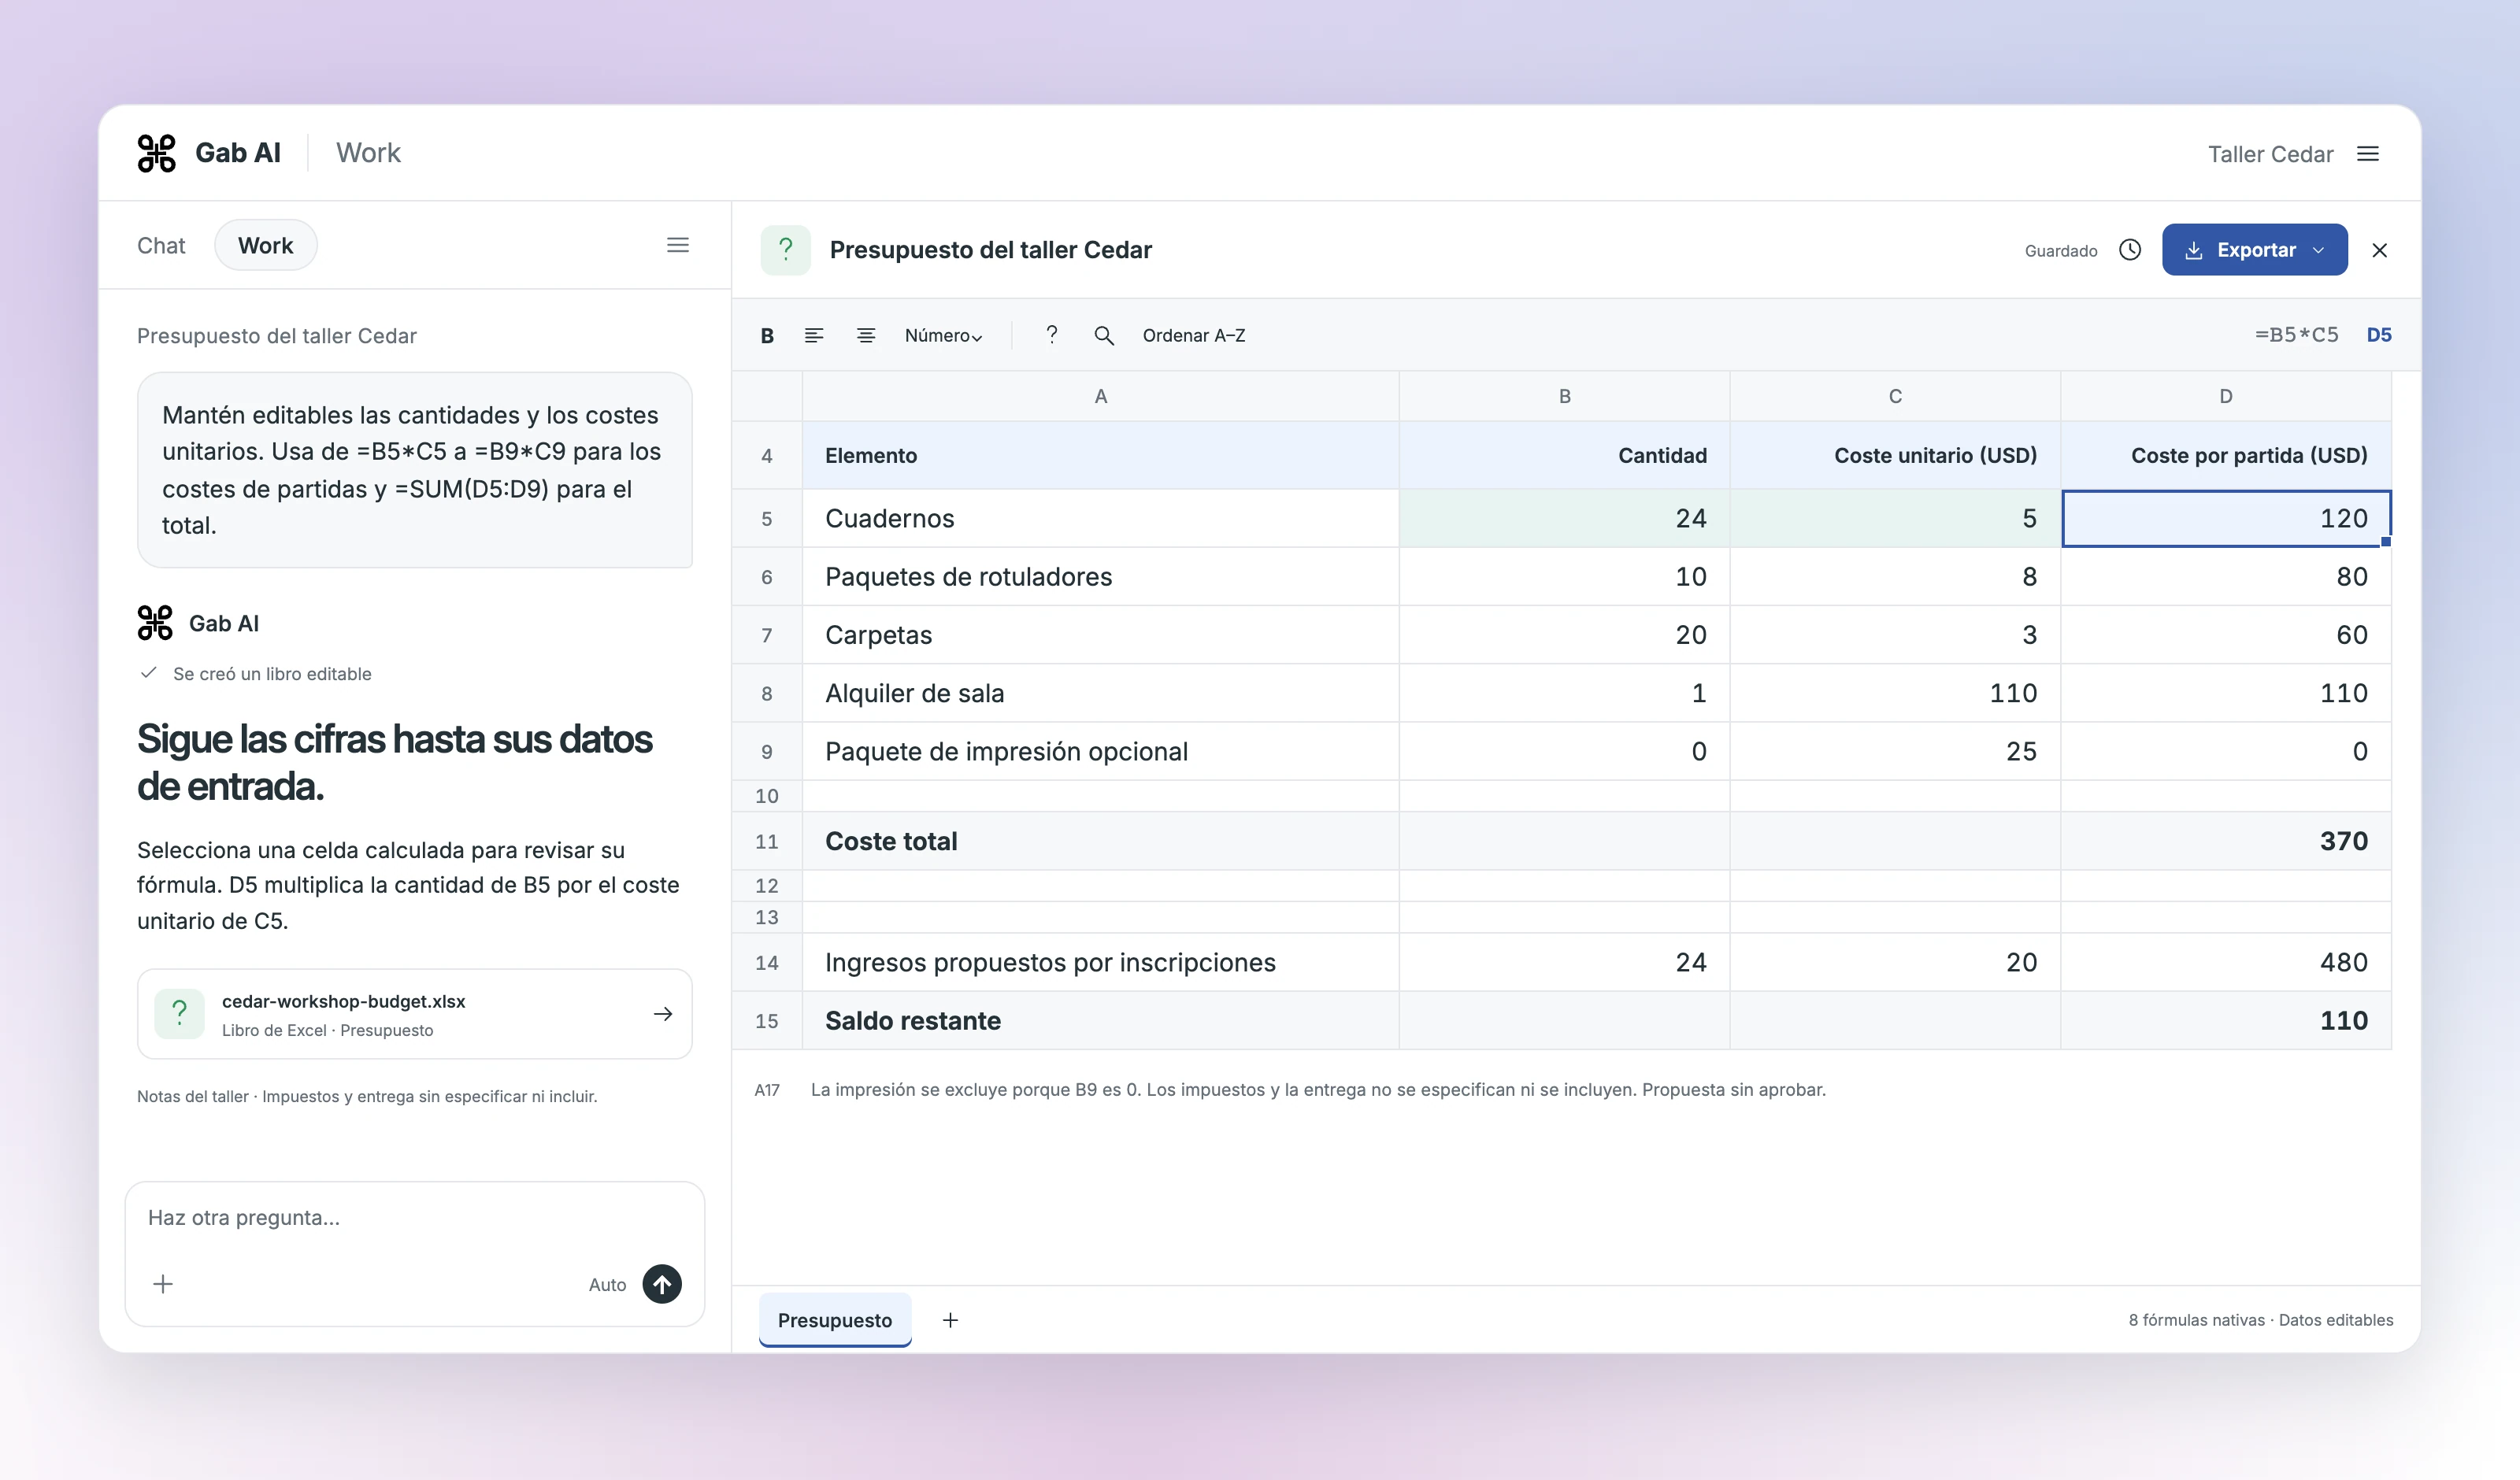Click the send arrow button

click(662, 1284)
